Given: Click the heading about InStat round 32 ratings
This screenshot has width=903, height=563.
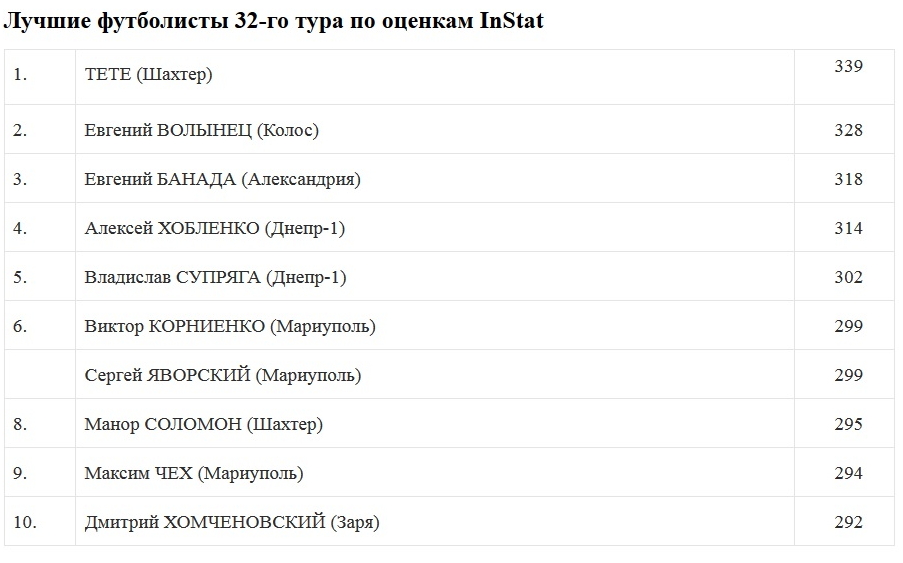Looking at the screenshot, I should (274, 20).
